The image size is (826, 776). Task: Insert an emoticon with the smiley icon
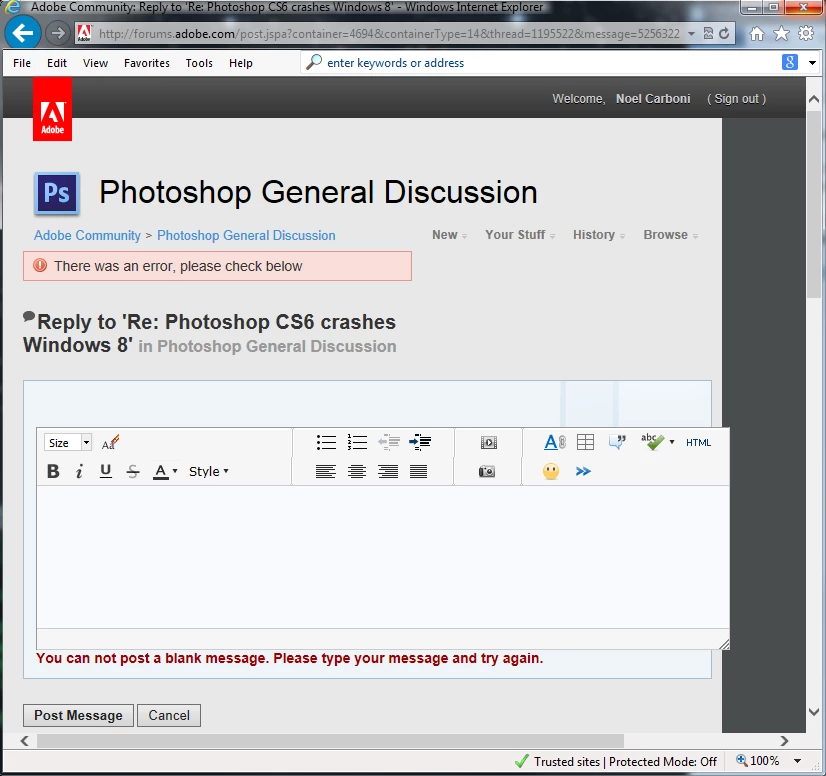point(551,471)
